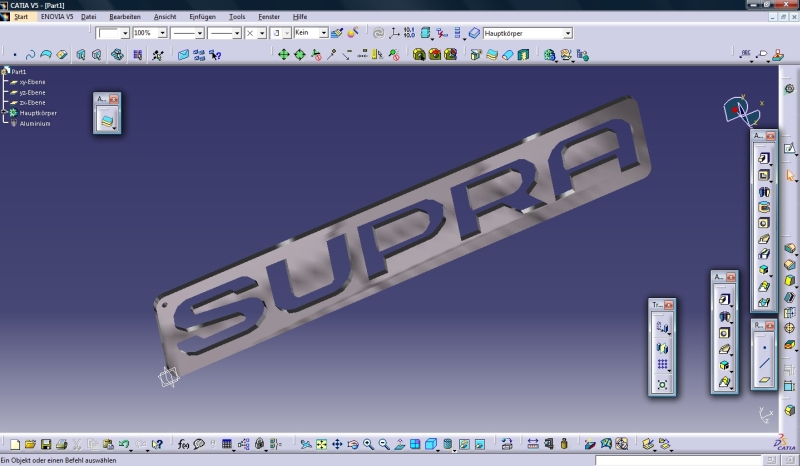Click the apply material icon in left floating toolbar
The image size is (800, 466).
(107, 121)
